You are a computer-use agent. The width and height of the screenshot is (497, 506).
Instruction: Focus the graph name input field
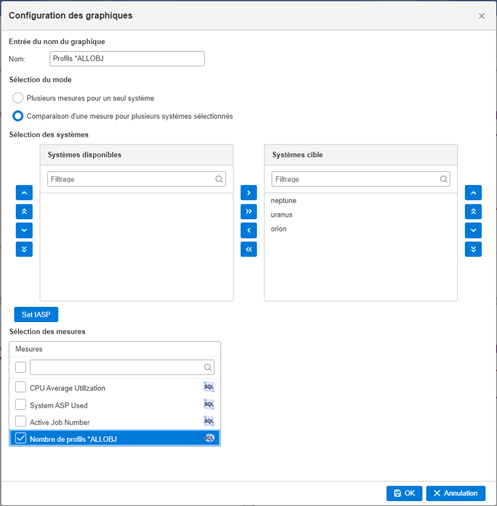coord(127,59)
